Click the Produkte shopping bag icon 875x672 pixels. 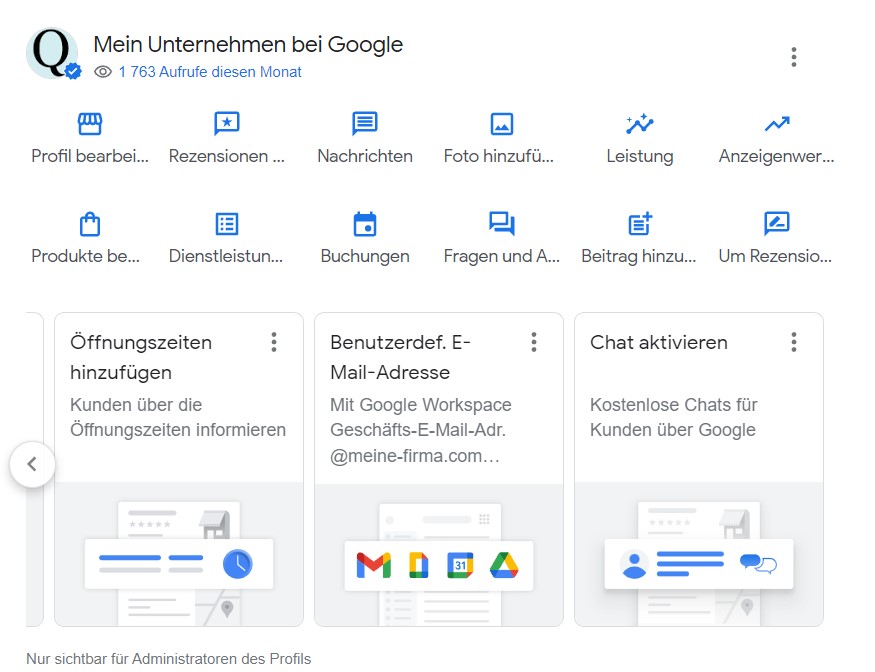click(x=90, y=224)
